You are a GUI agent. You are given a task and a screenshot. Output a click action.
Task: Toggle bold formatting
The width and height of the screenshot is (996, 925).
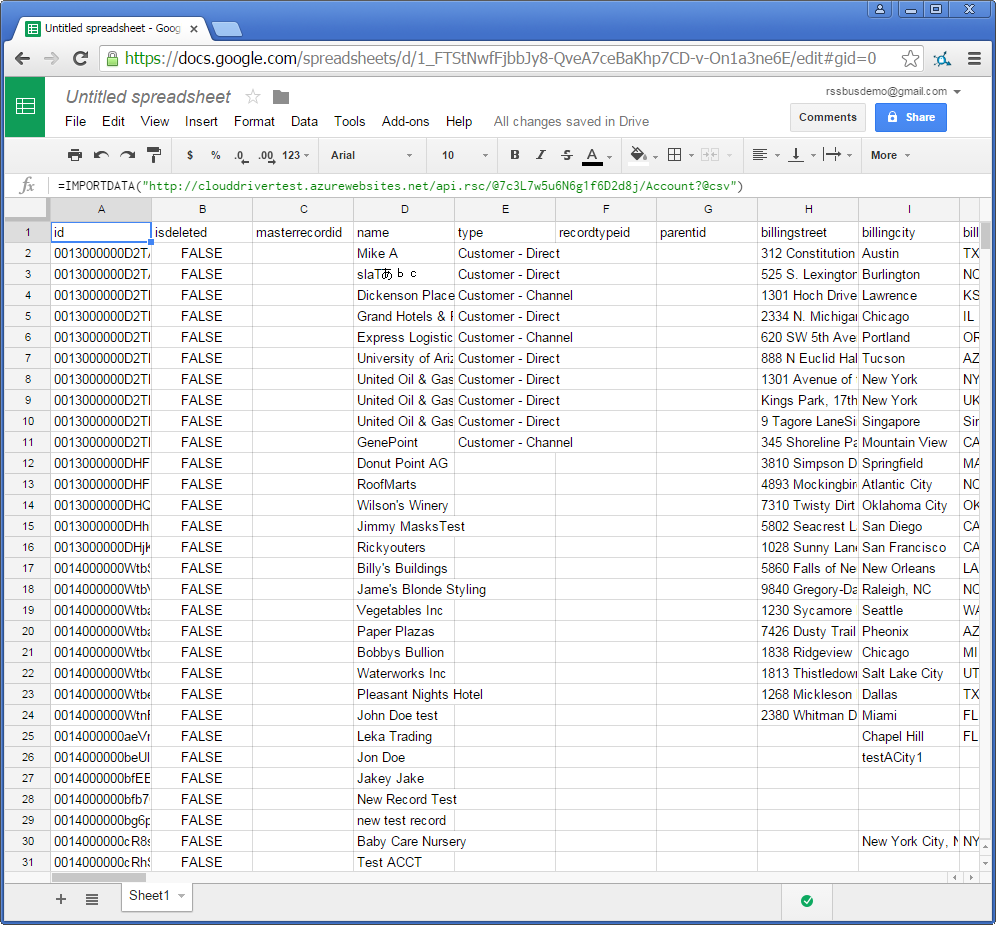click(x=515, y=155)
